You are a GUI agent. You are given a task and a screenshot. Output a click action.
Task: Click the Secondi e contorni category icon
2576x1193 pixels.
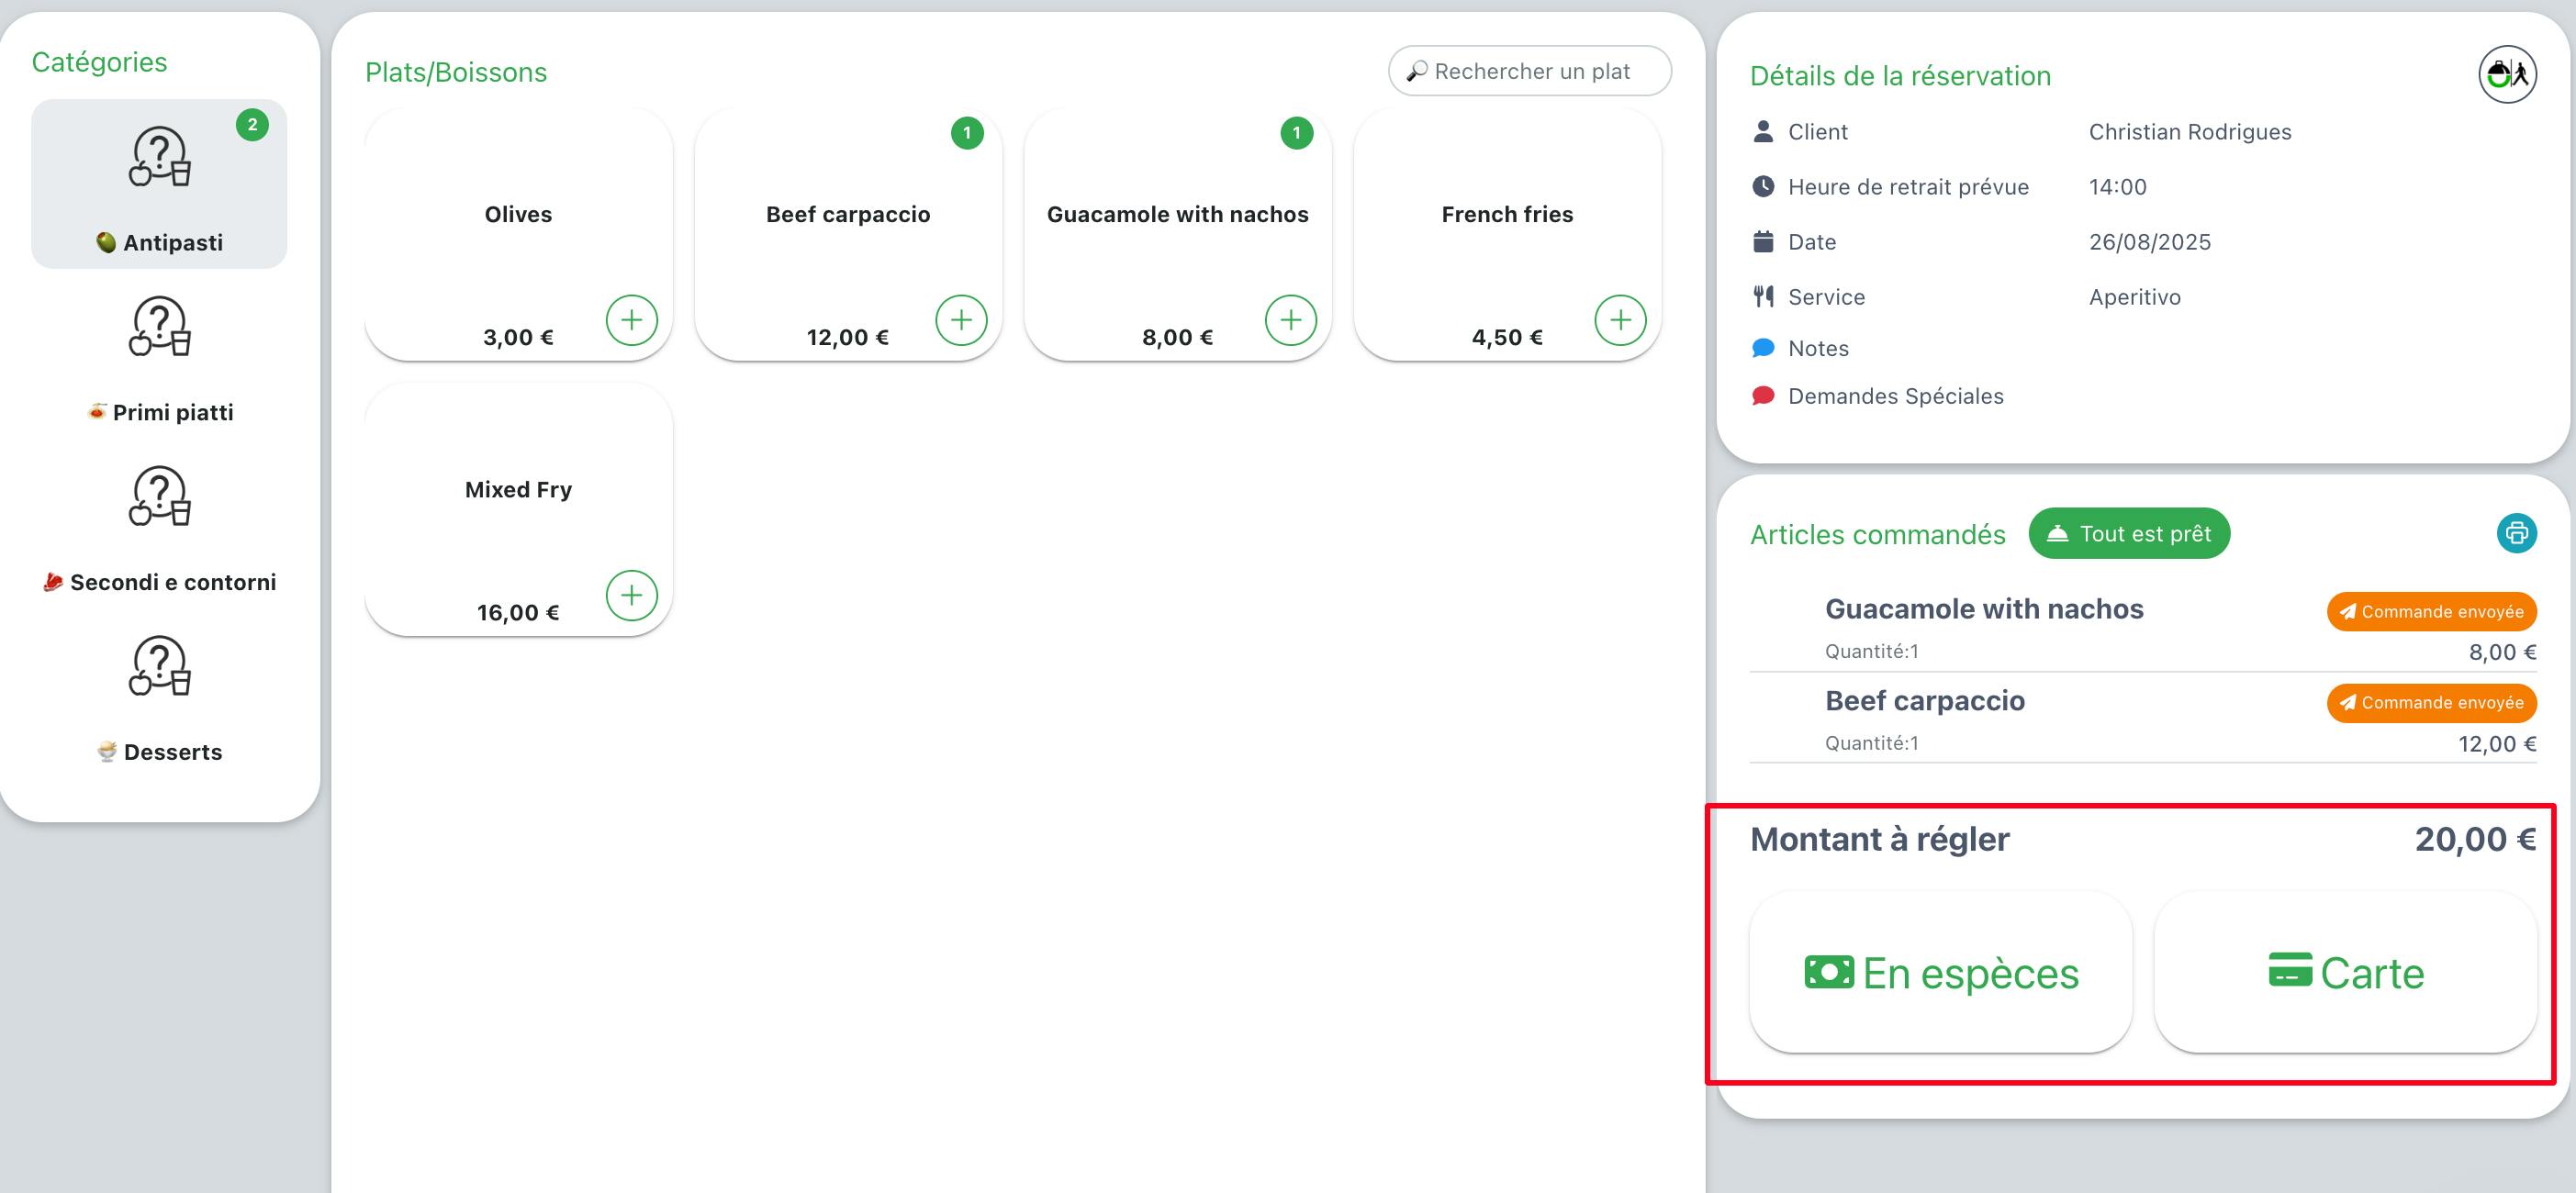159,497
